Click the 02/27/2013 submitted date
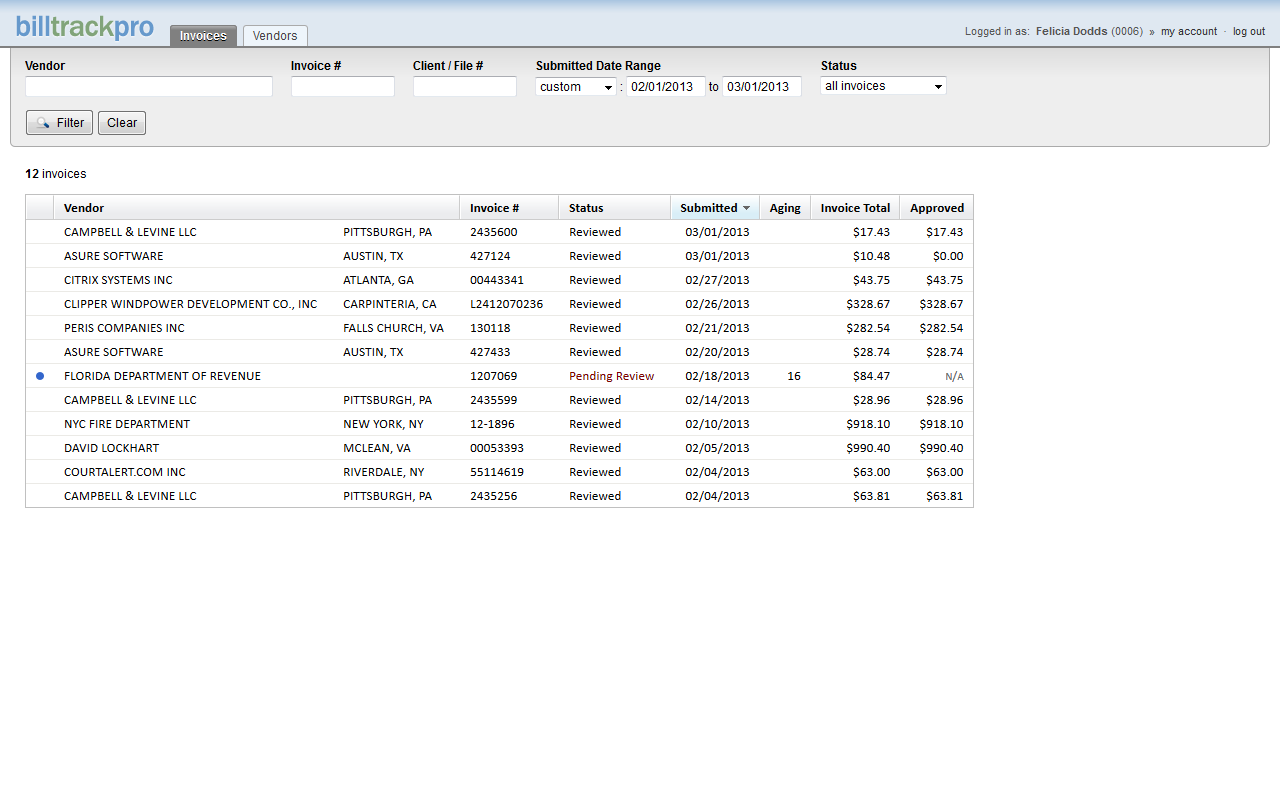The image size is (1280, 800). tap(717, 280)
